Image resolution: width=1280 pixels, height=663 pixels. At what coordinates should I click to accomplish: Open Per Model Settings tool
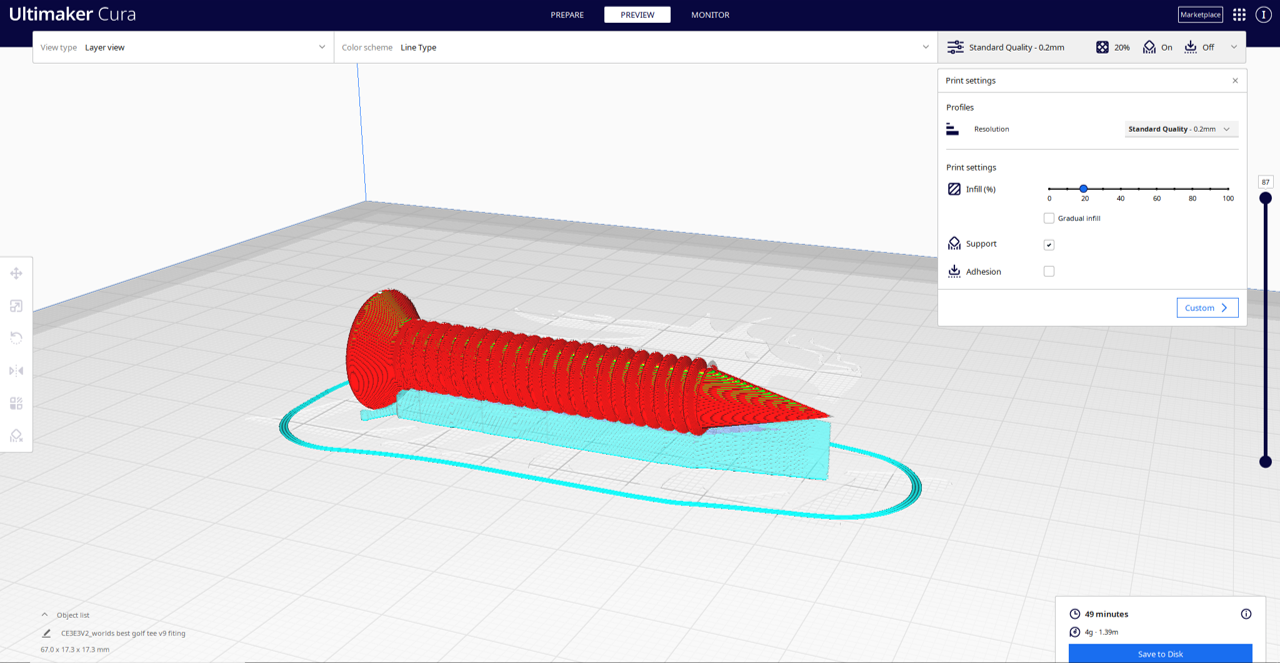pyautogui.click(x=16, y=403)
